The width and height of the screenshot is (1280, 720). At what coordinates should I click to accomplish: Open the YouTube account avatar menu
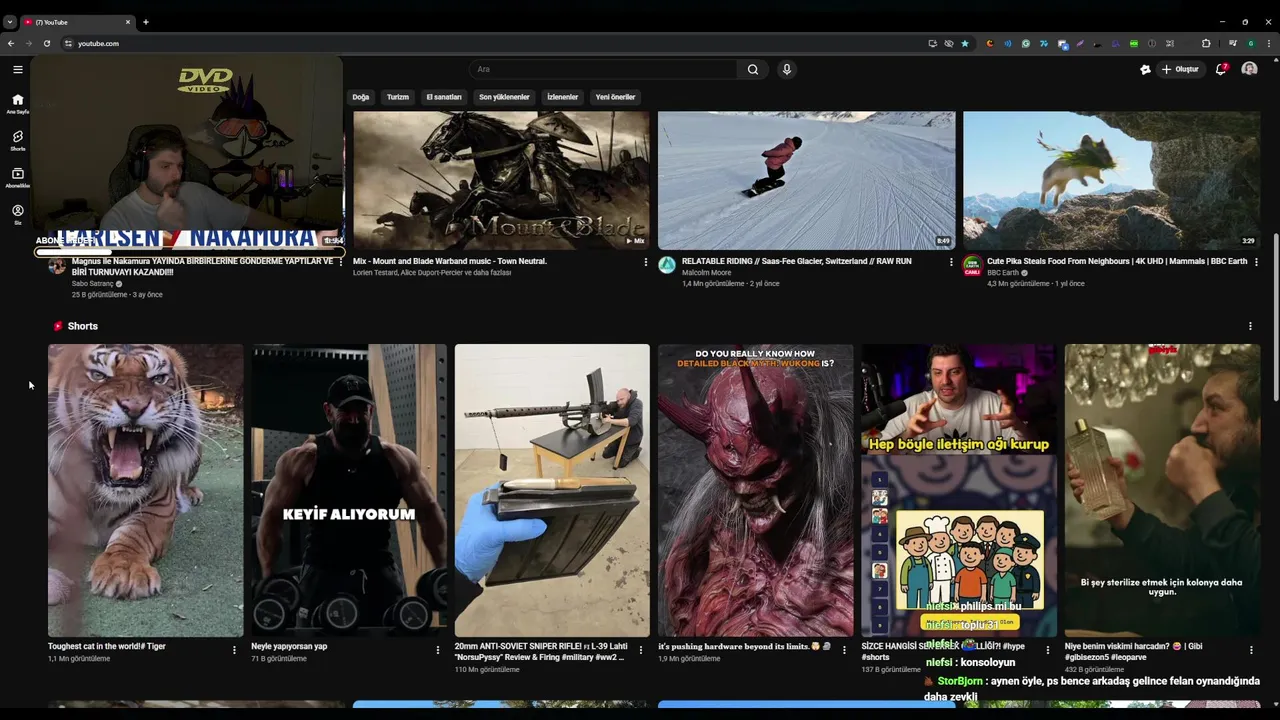(x=1249, y=69)
